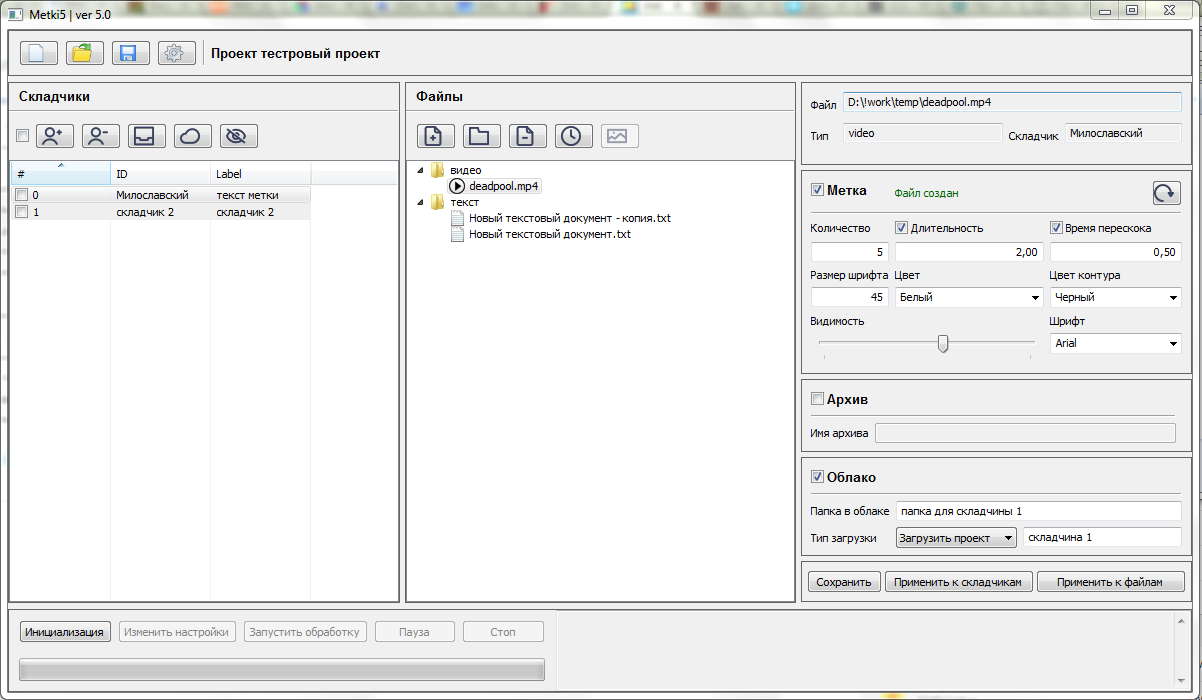
Task: Open a project with the folder icon
Action: pyautogui.click(x=85, y=53)
